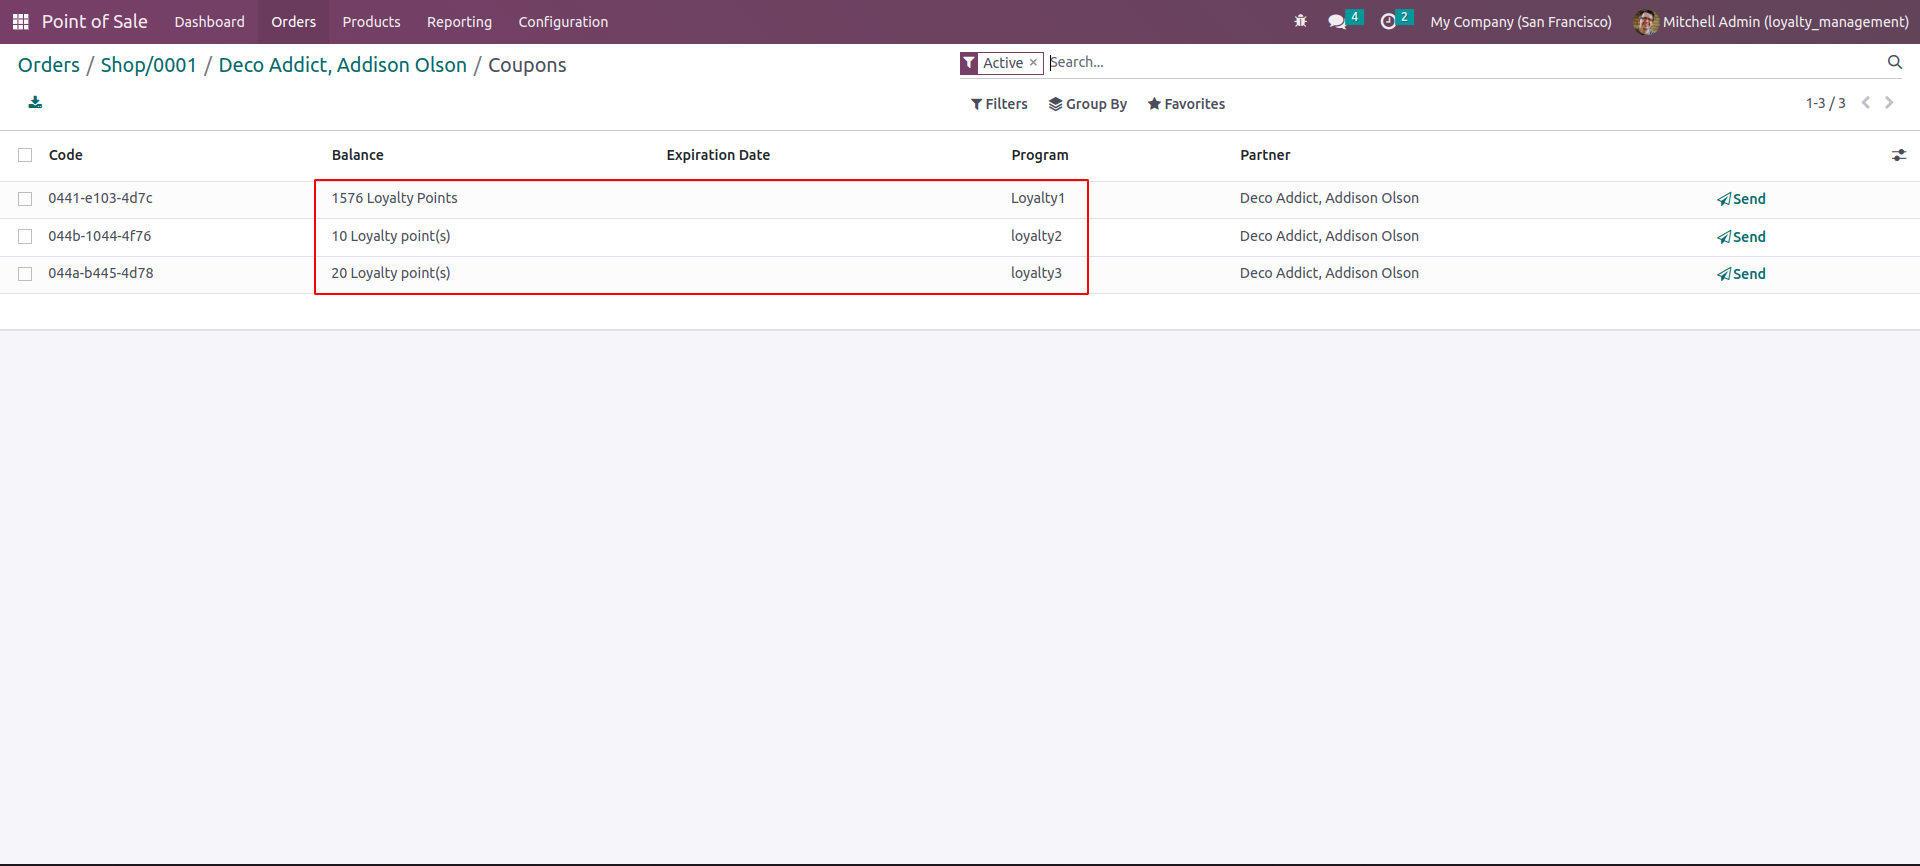Image resolution: width=1920 pixels, height=866 pixels.
Task: Check the row for coupon 0441-e103-4d7c
Action: click(x=25, y=199)
